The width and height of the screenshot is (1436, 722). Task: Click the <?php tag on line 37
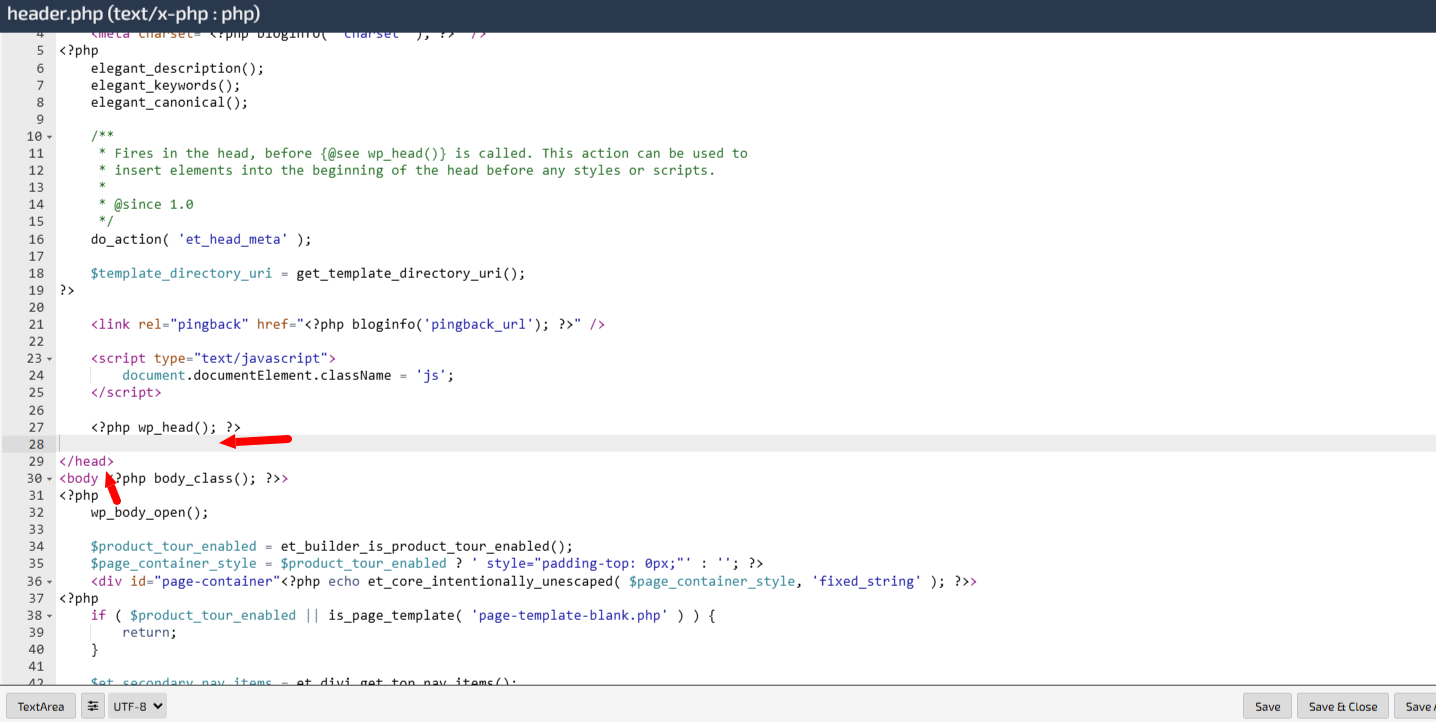tap(79, 598)
